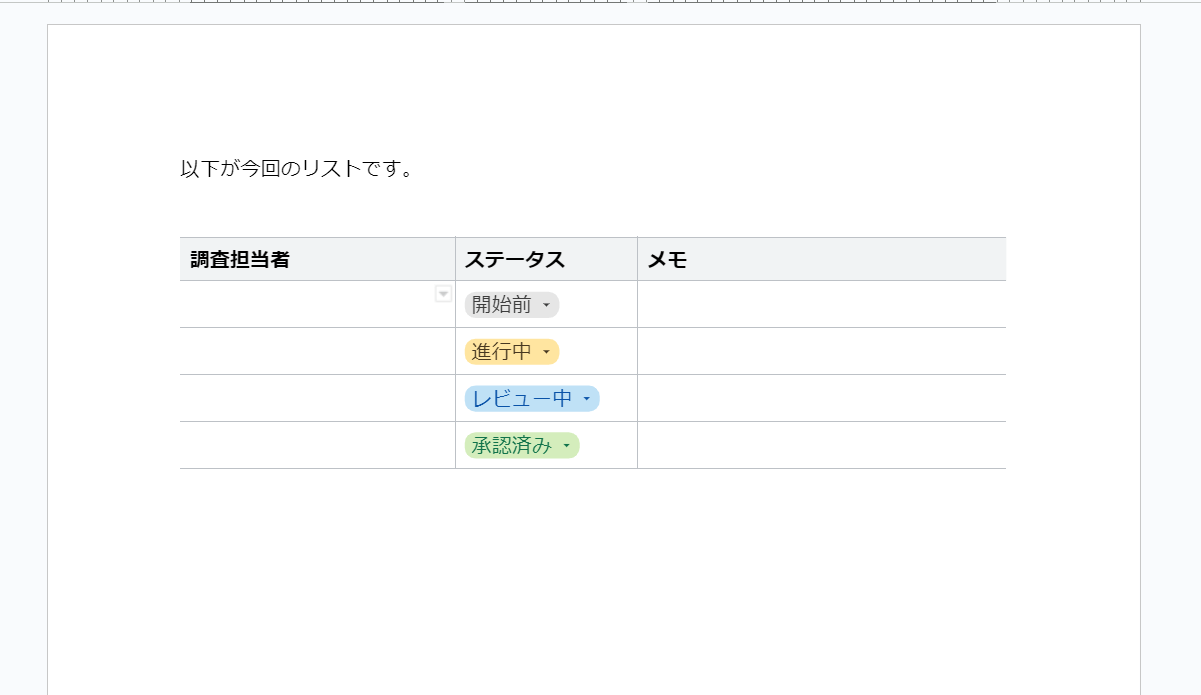Open the 進行中 status dropdown chip
This screenshot has width=1201, height=695.
point(511,352)
